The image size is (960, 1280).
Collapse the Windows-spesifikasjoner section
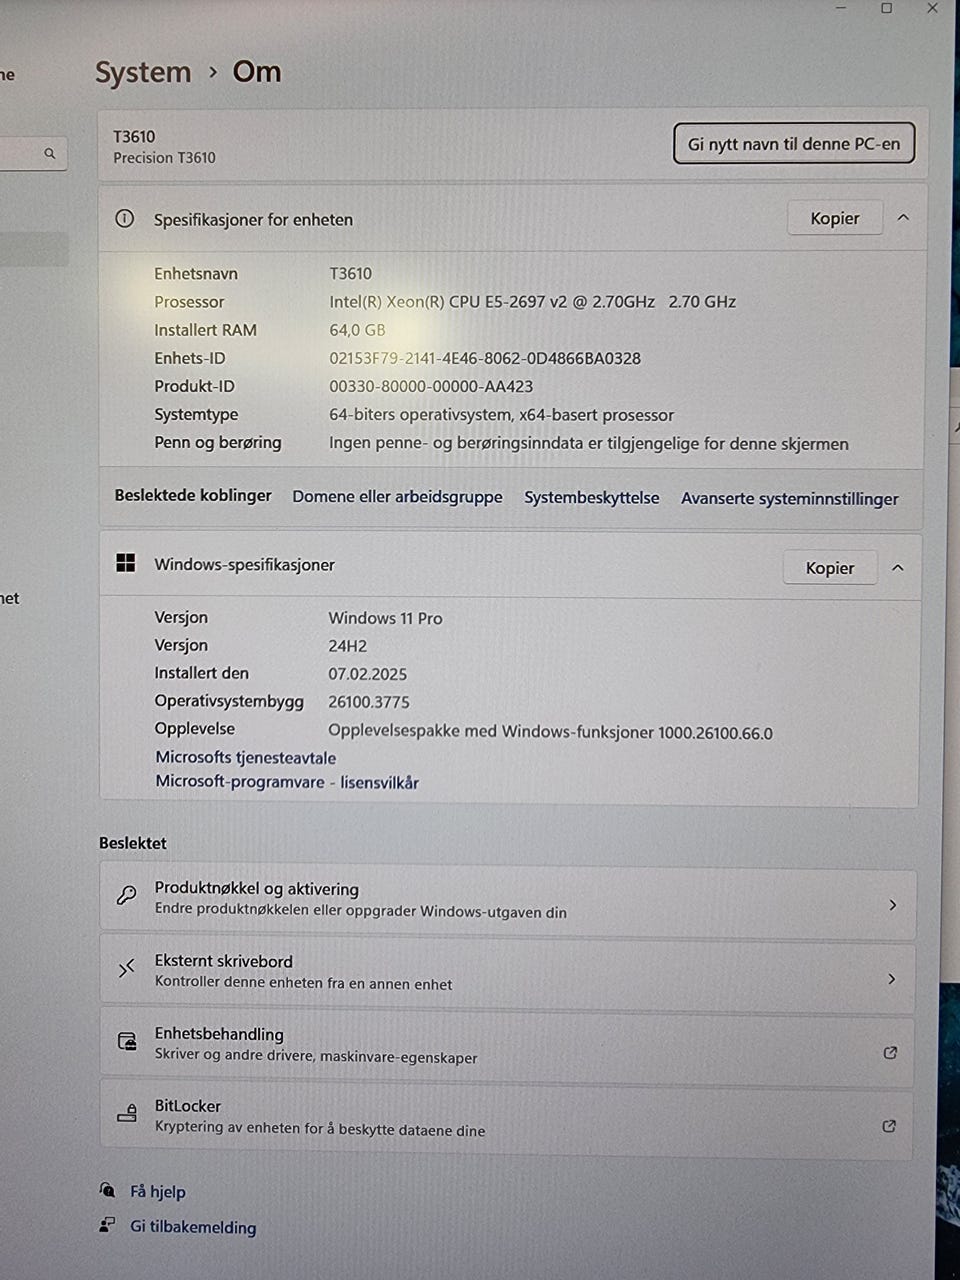pos(898,567)
